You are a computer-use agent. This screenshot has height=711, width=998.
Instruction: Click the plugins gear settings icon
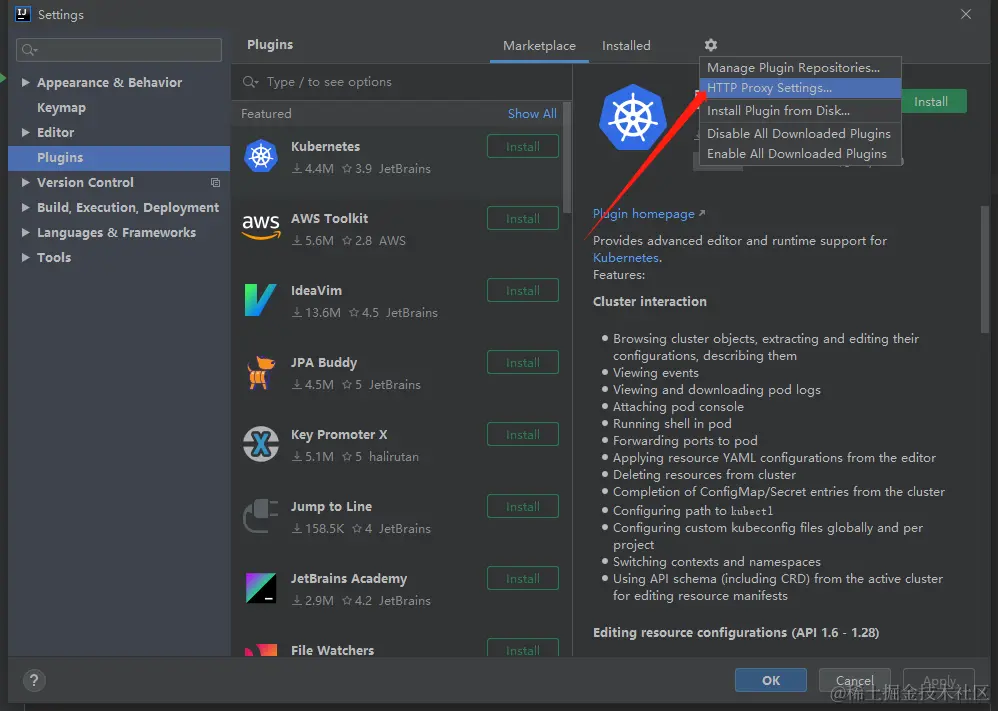pyautogui.click(x=711, y=45)
